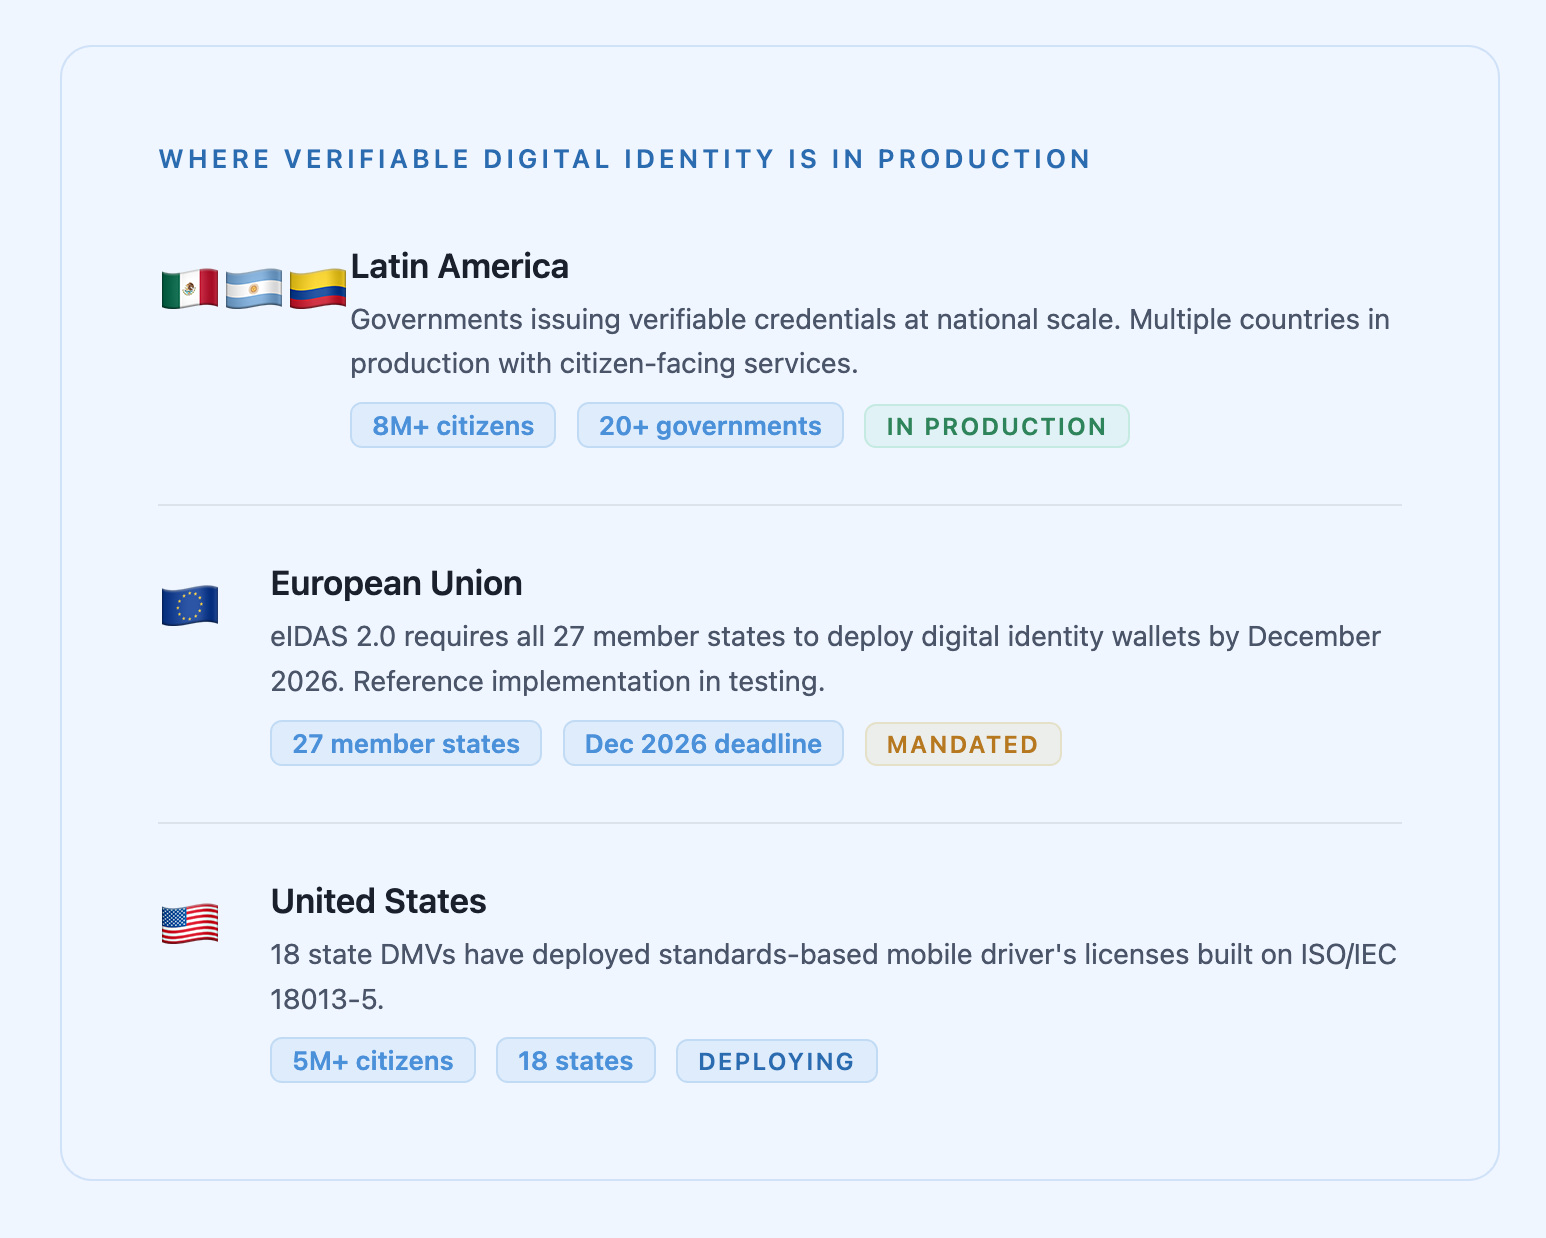Open the European Union heading
The height and width of the screenshot is (1238, 1546).
pos(397,584)
